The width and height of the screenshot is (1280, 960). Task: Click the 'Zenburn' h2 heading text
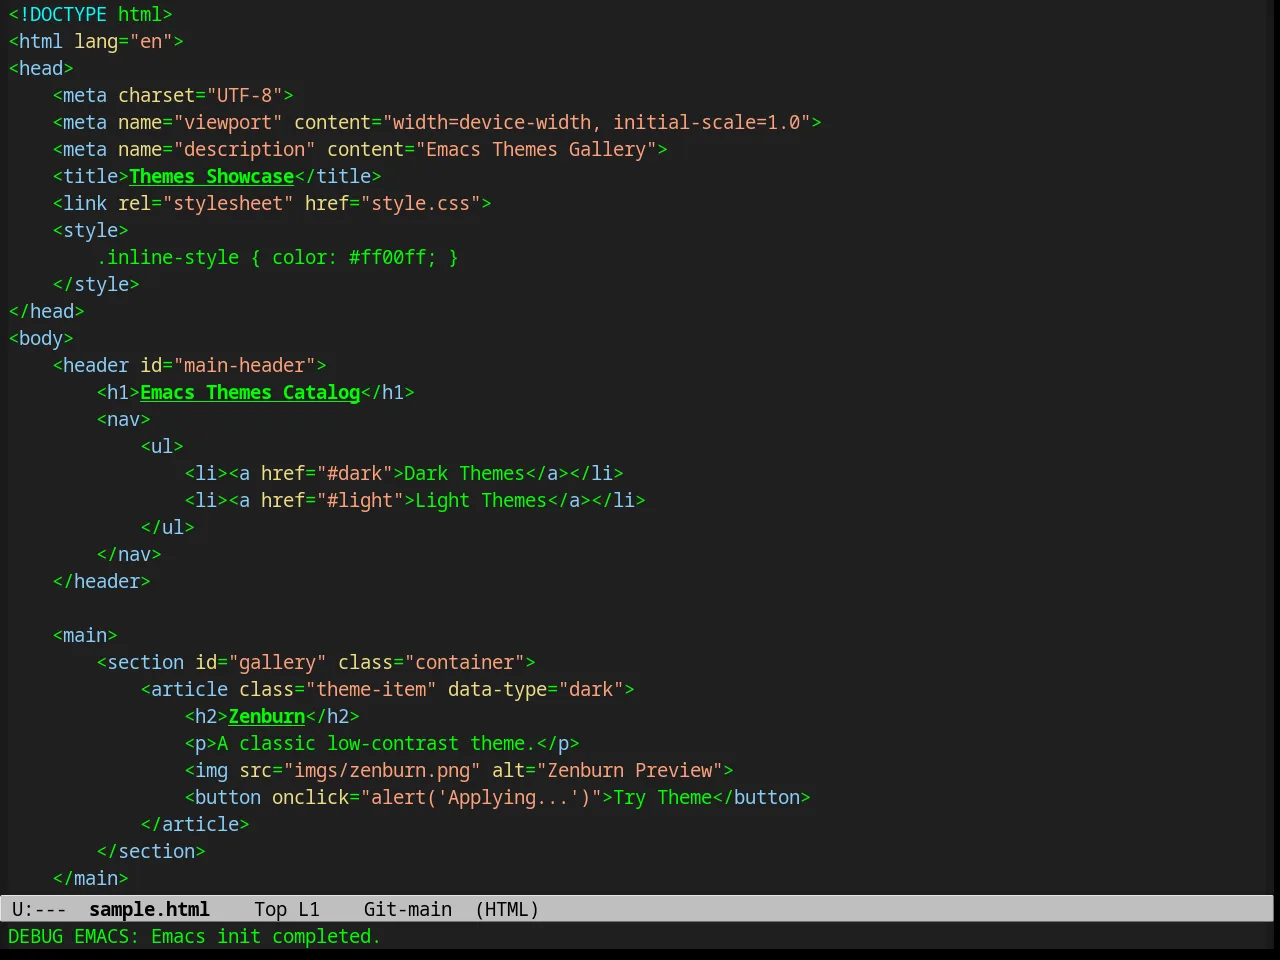pyautogui.click(x=267, y=716)
